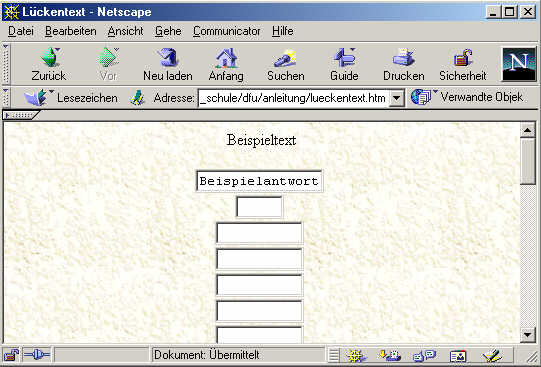Minimize the Netscape window
The height and width of the screenshot is (367, 541).
493,12
